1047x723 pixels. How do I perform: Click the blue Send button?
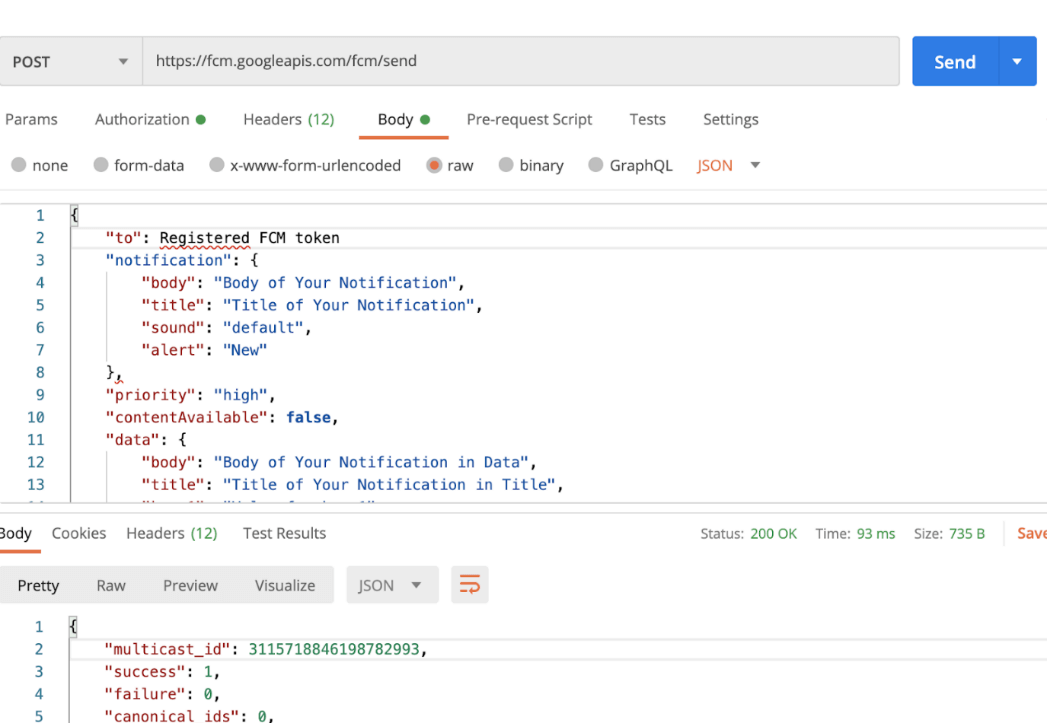[954, 62]
